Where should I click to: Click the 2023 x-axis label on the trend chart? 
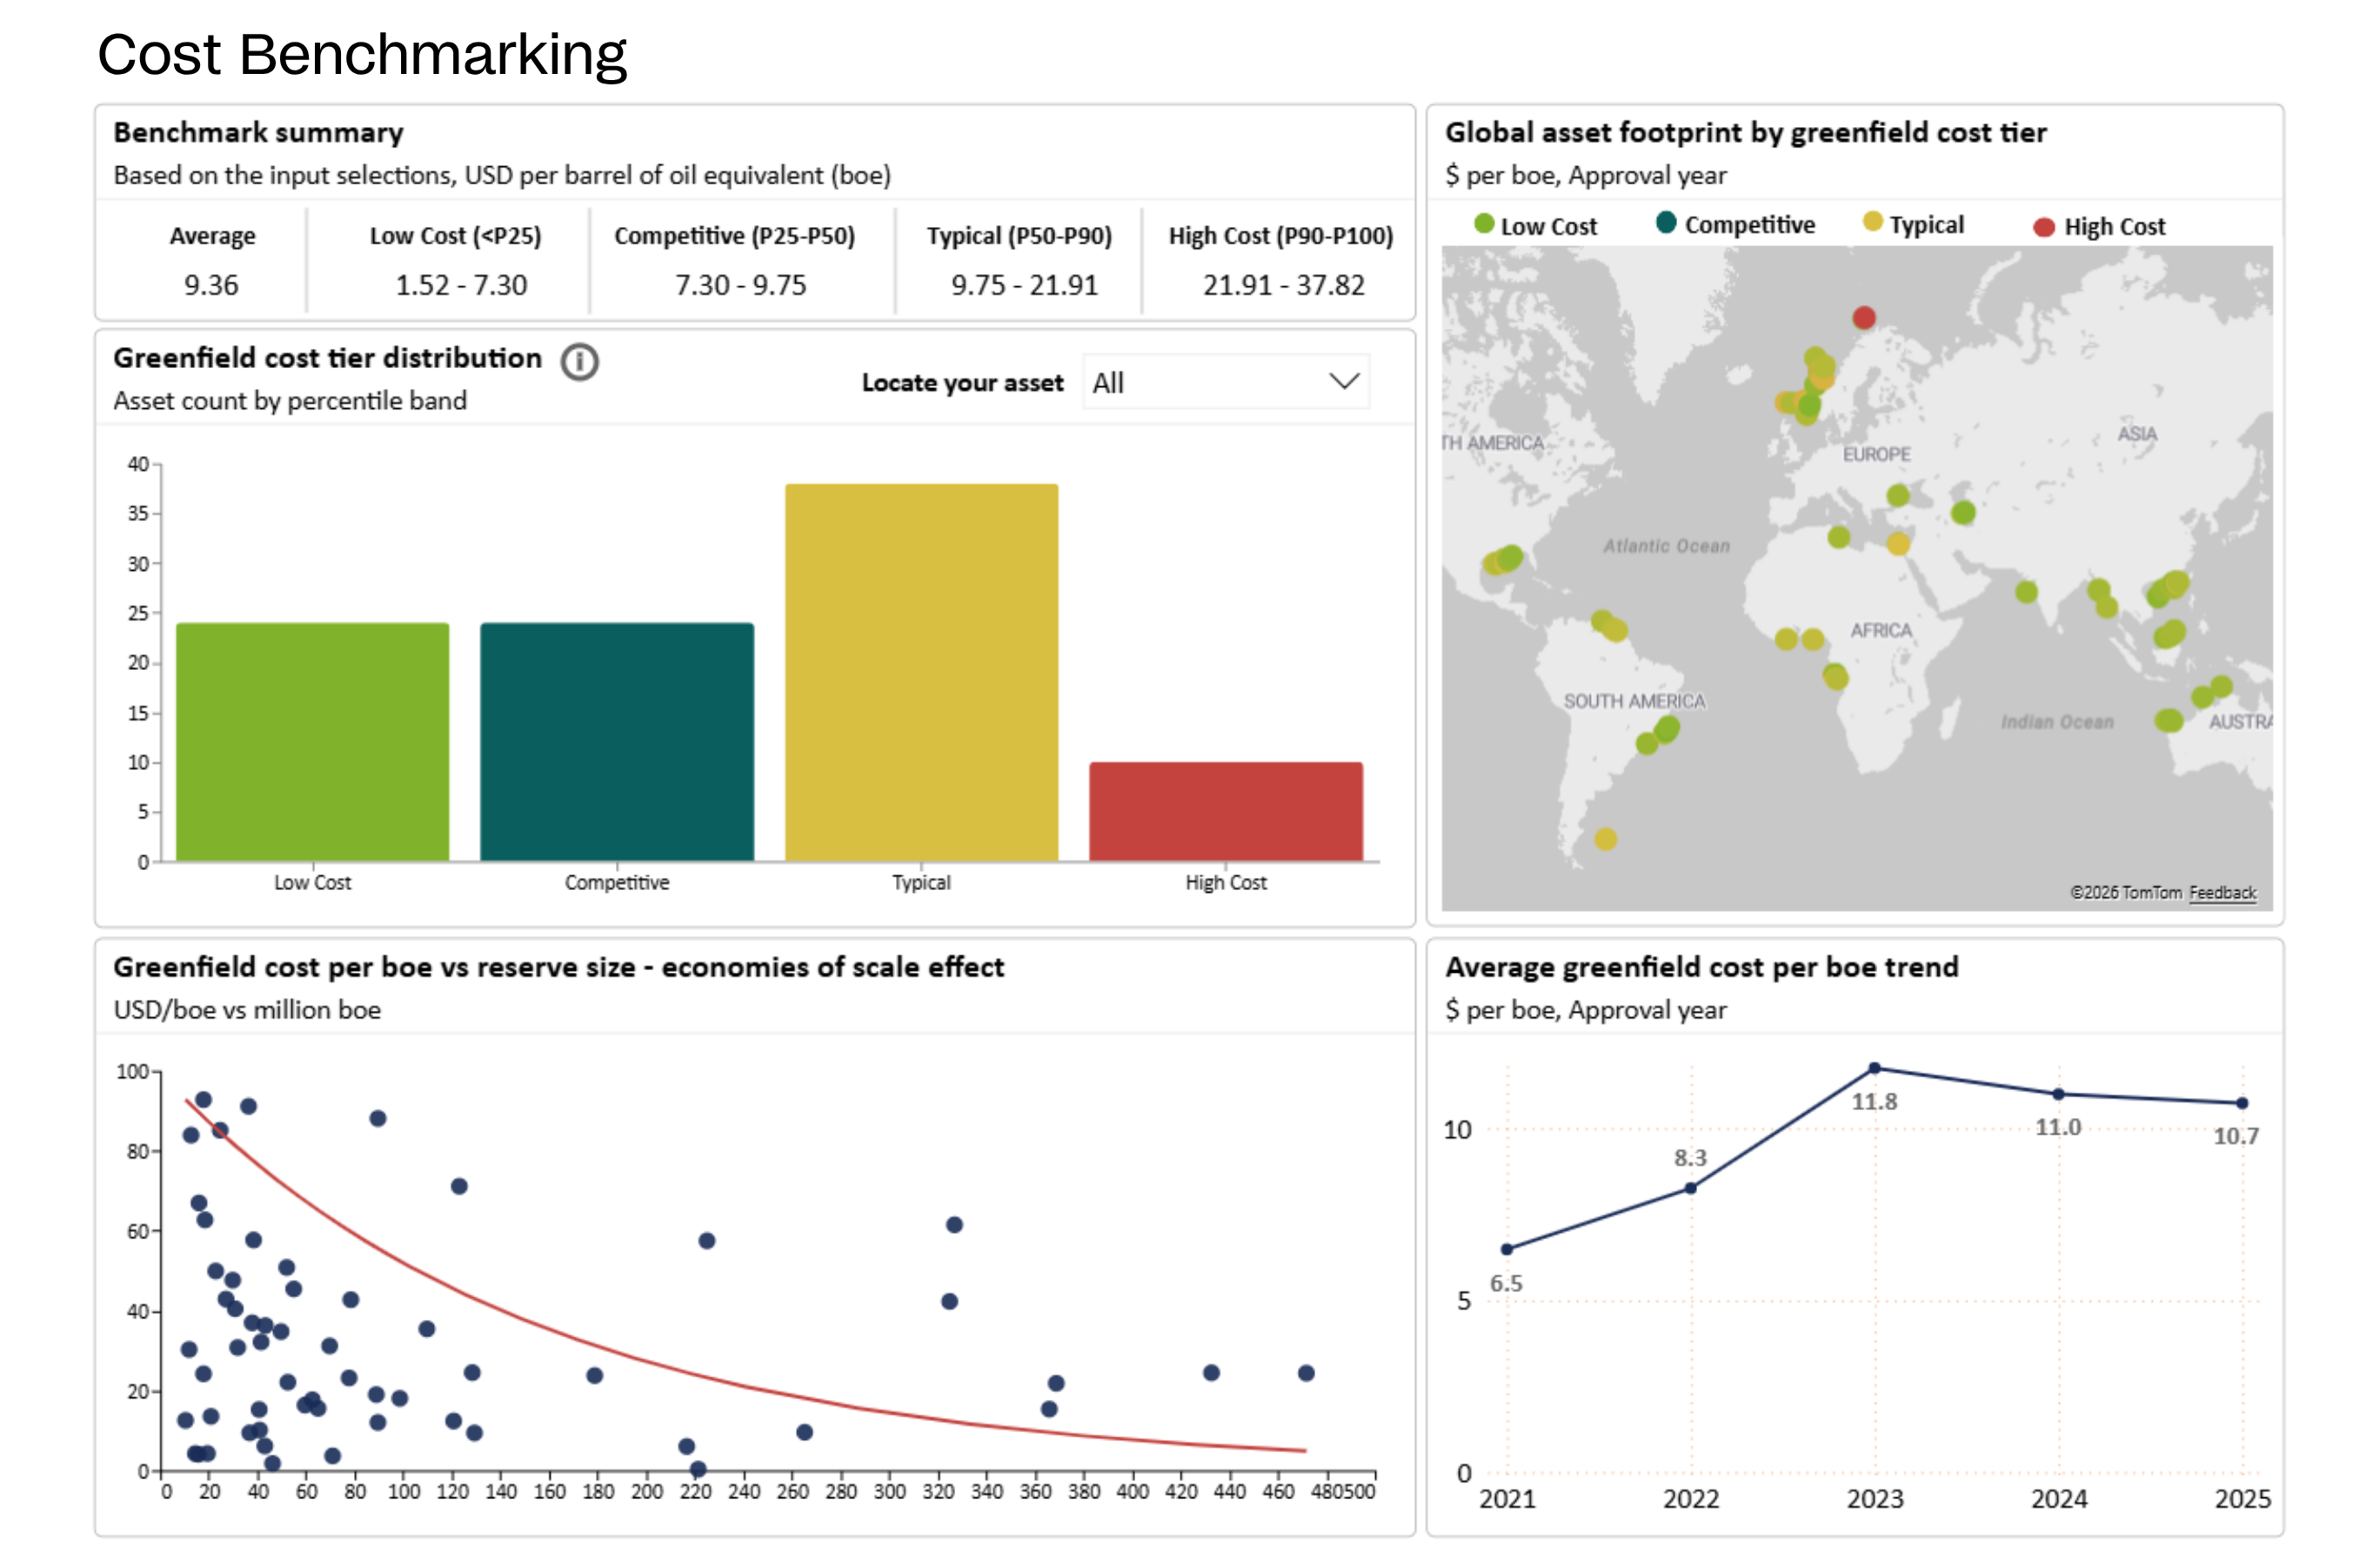tap(1874, 1498)
